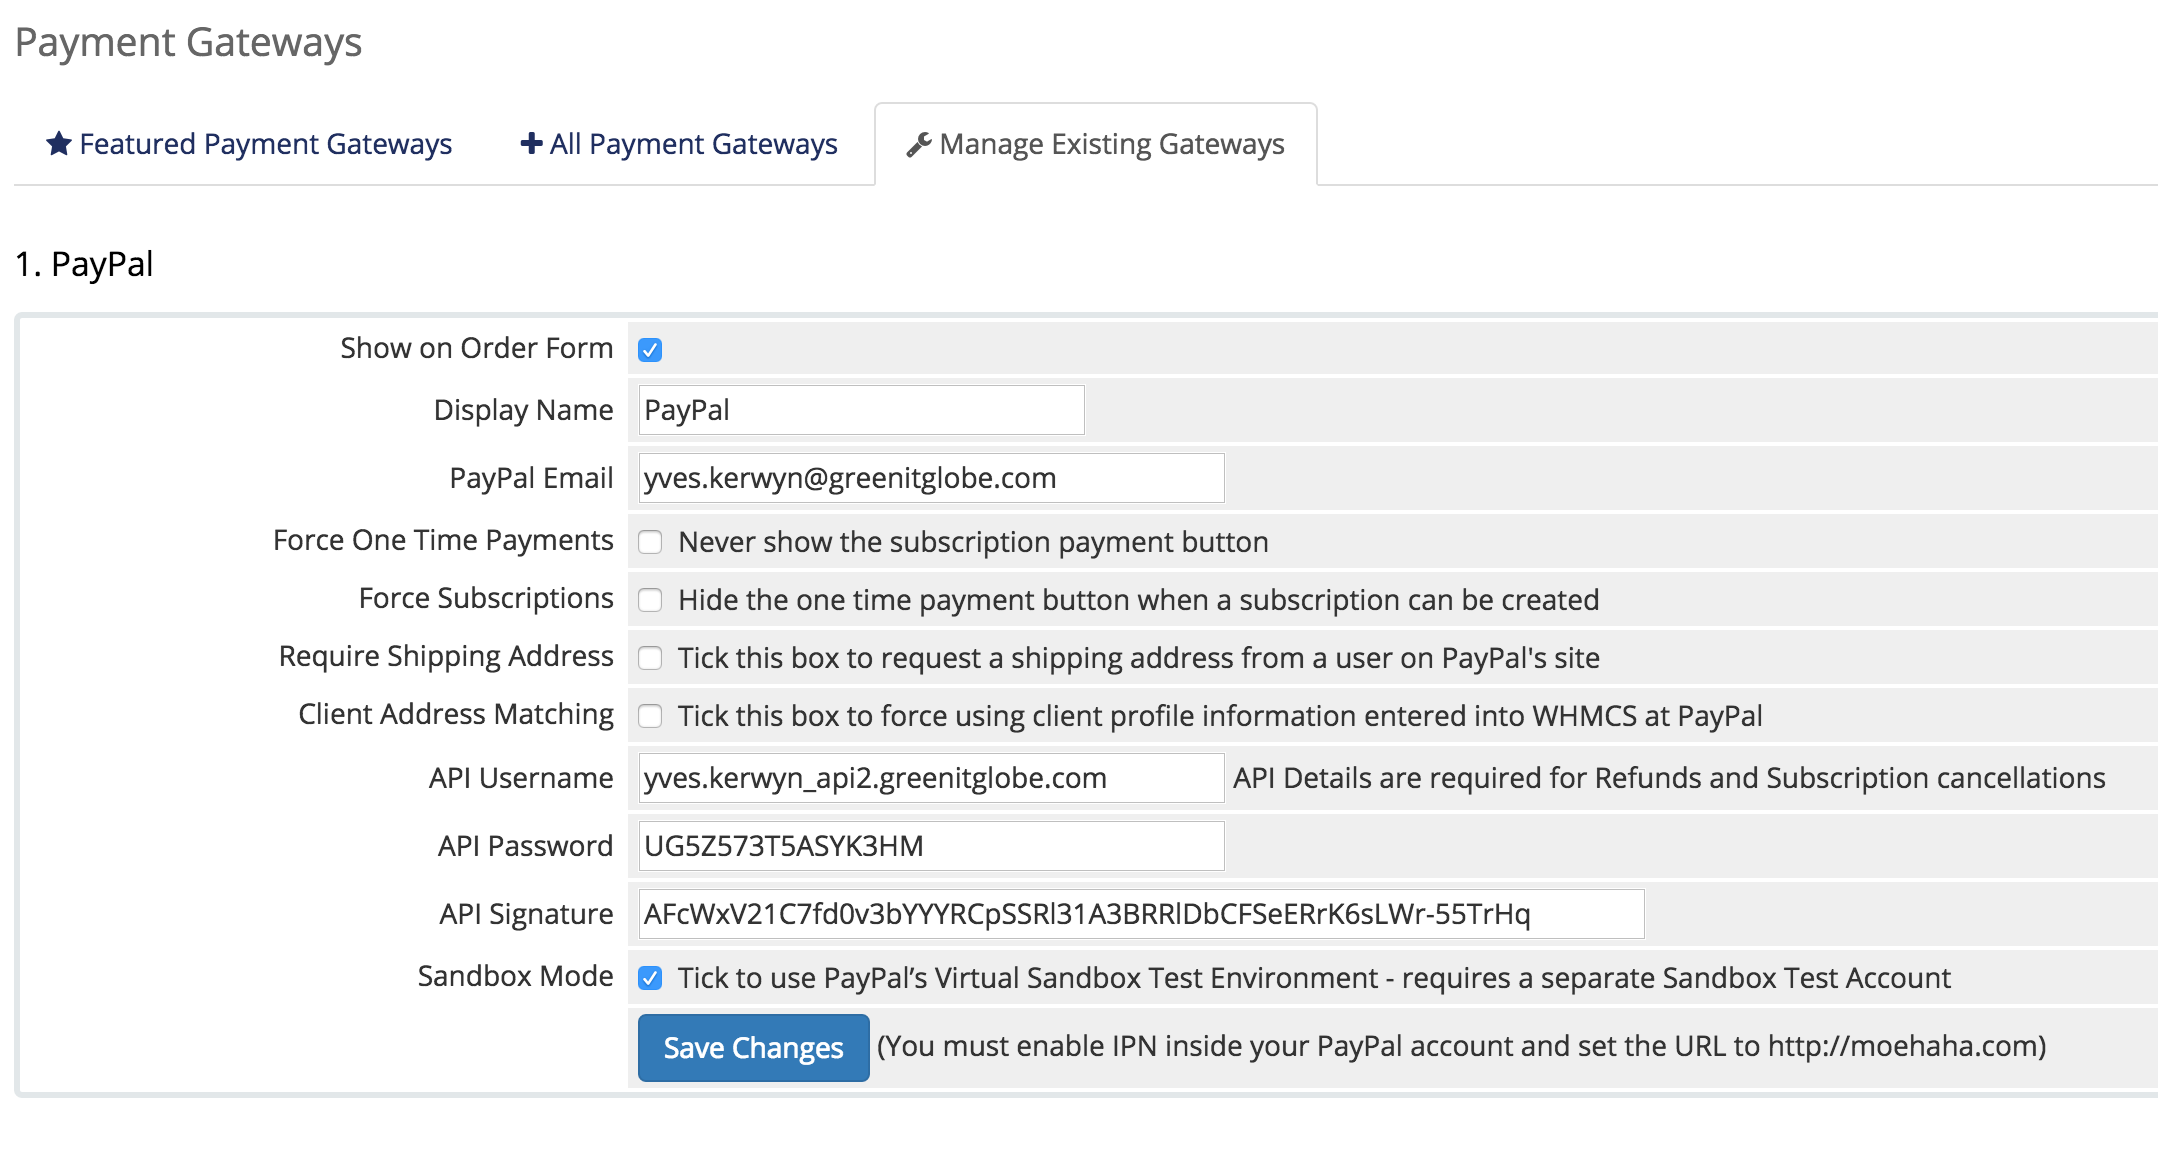The width and height of the screenshot is (2158, 1158).
Task: Click the star icon on Featured Payment Gateways
Action: 59,144
